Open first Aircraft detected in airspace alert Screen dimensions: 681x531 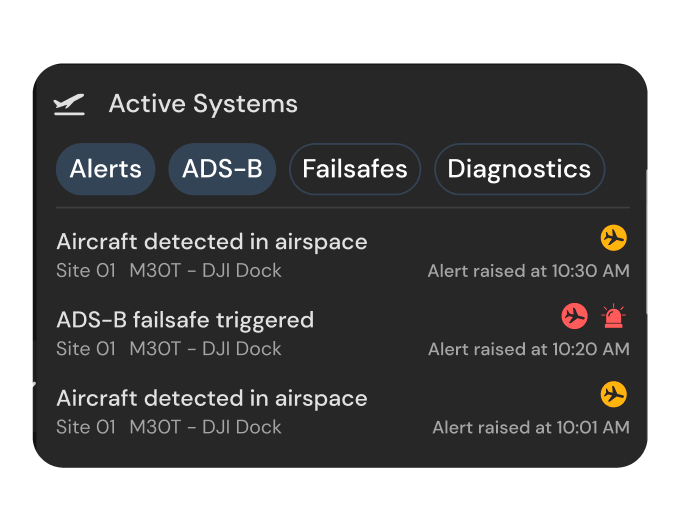[x=343, y=255]
